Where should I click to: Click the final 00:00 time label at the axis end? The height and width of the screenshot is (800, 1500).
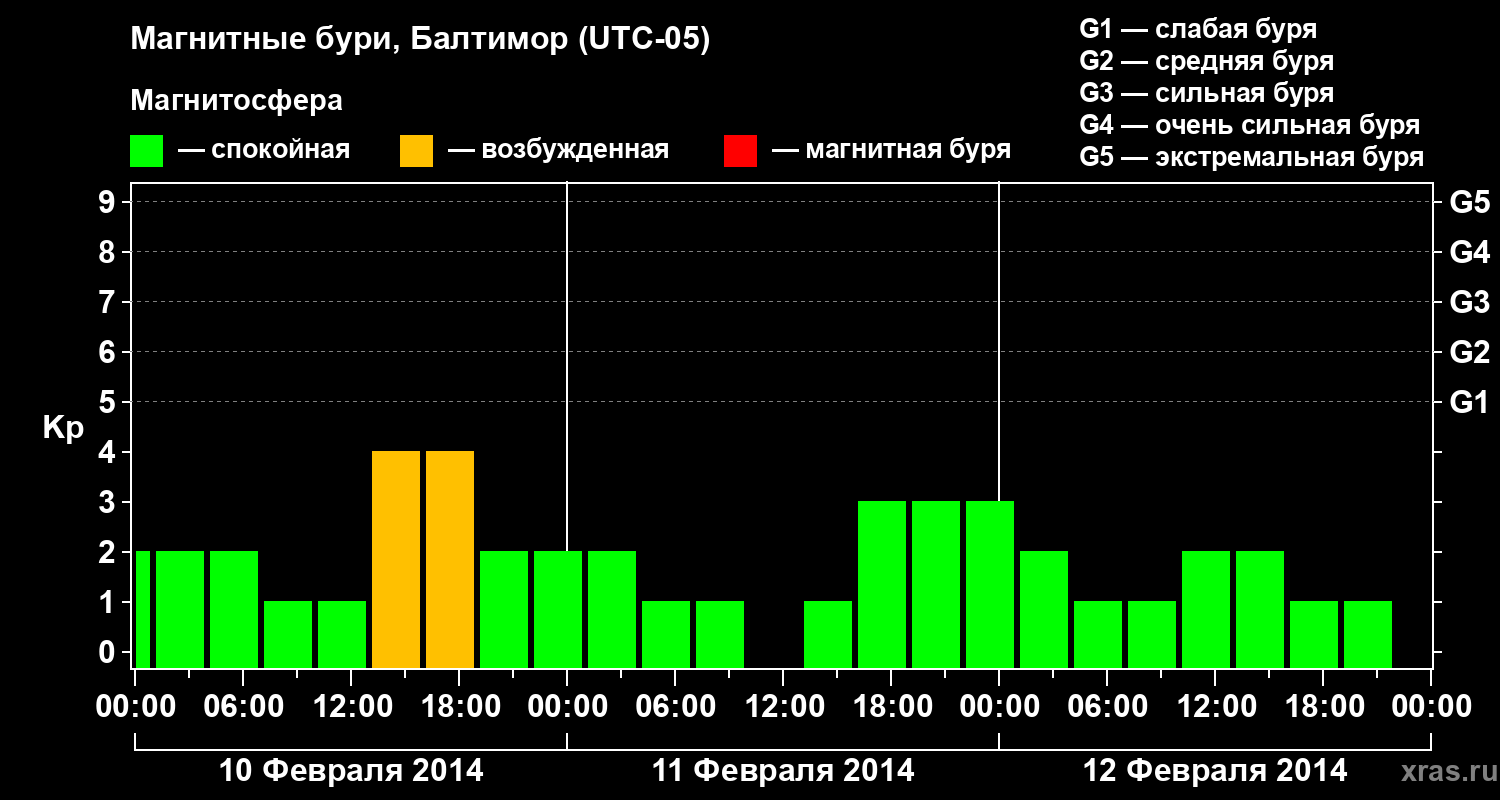(x=1431, y=706)
